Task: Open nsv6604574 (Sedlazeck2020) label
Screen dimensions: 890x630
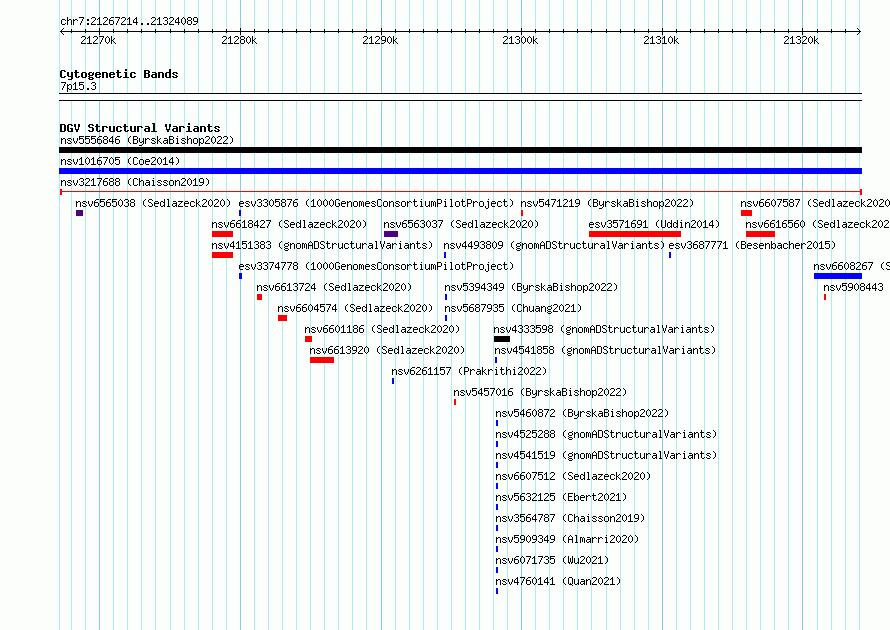Action: point(355,308)
